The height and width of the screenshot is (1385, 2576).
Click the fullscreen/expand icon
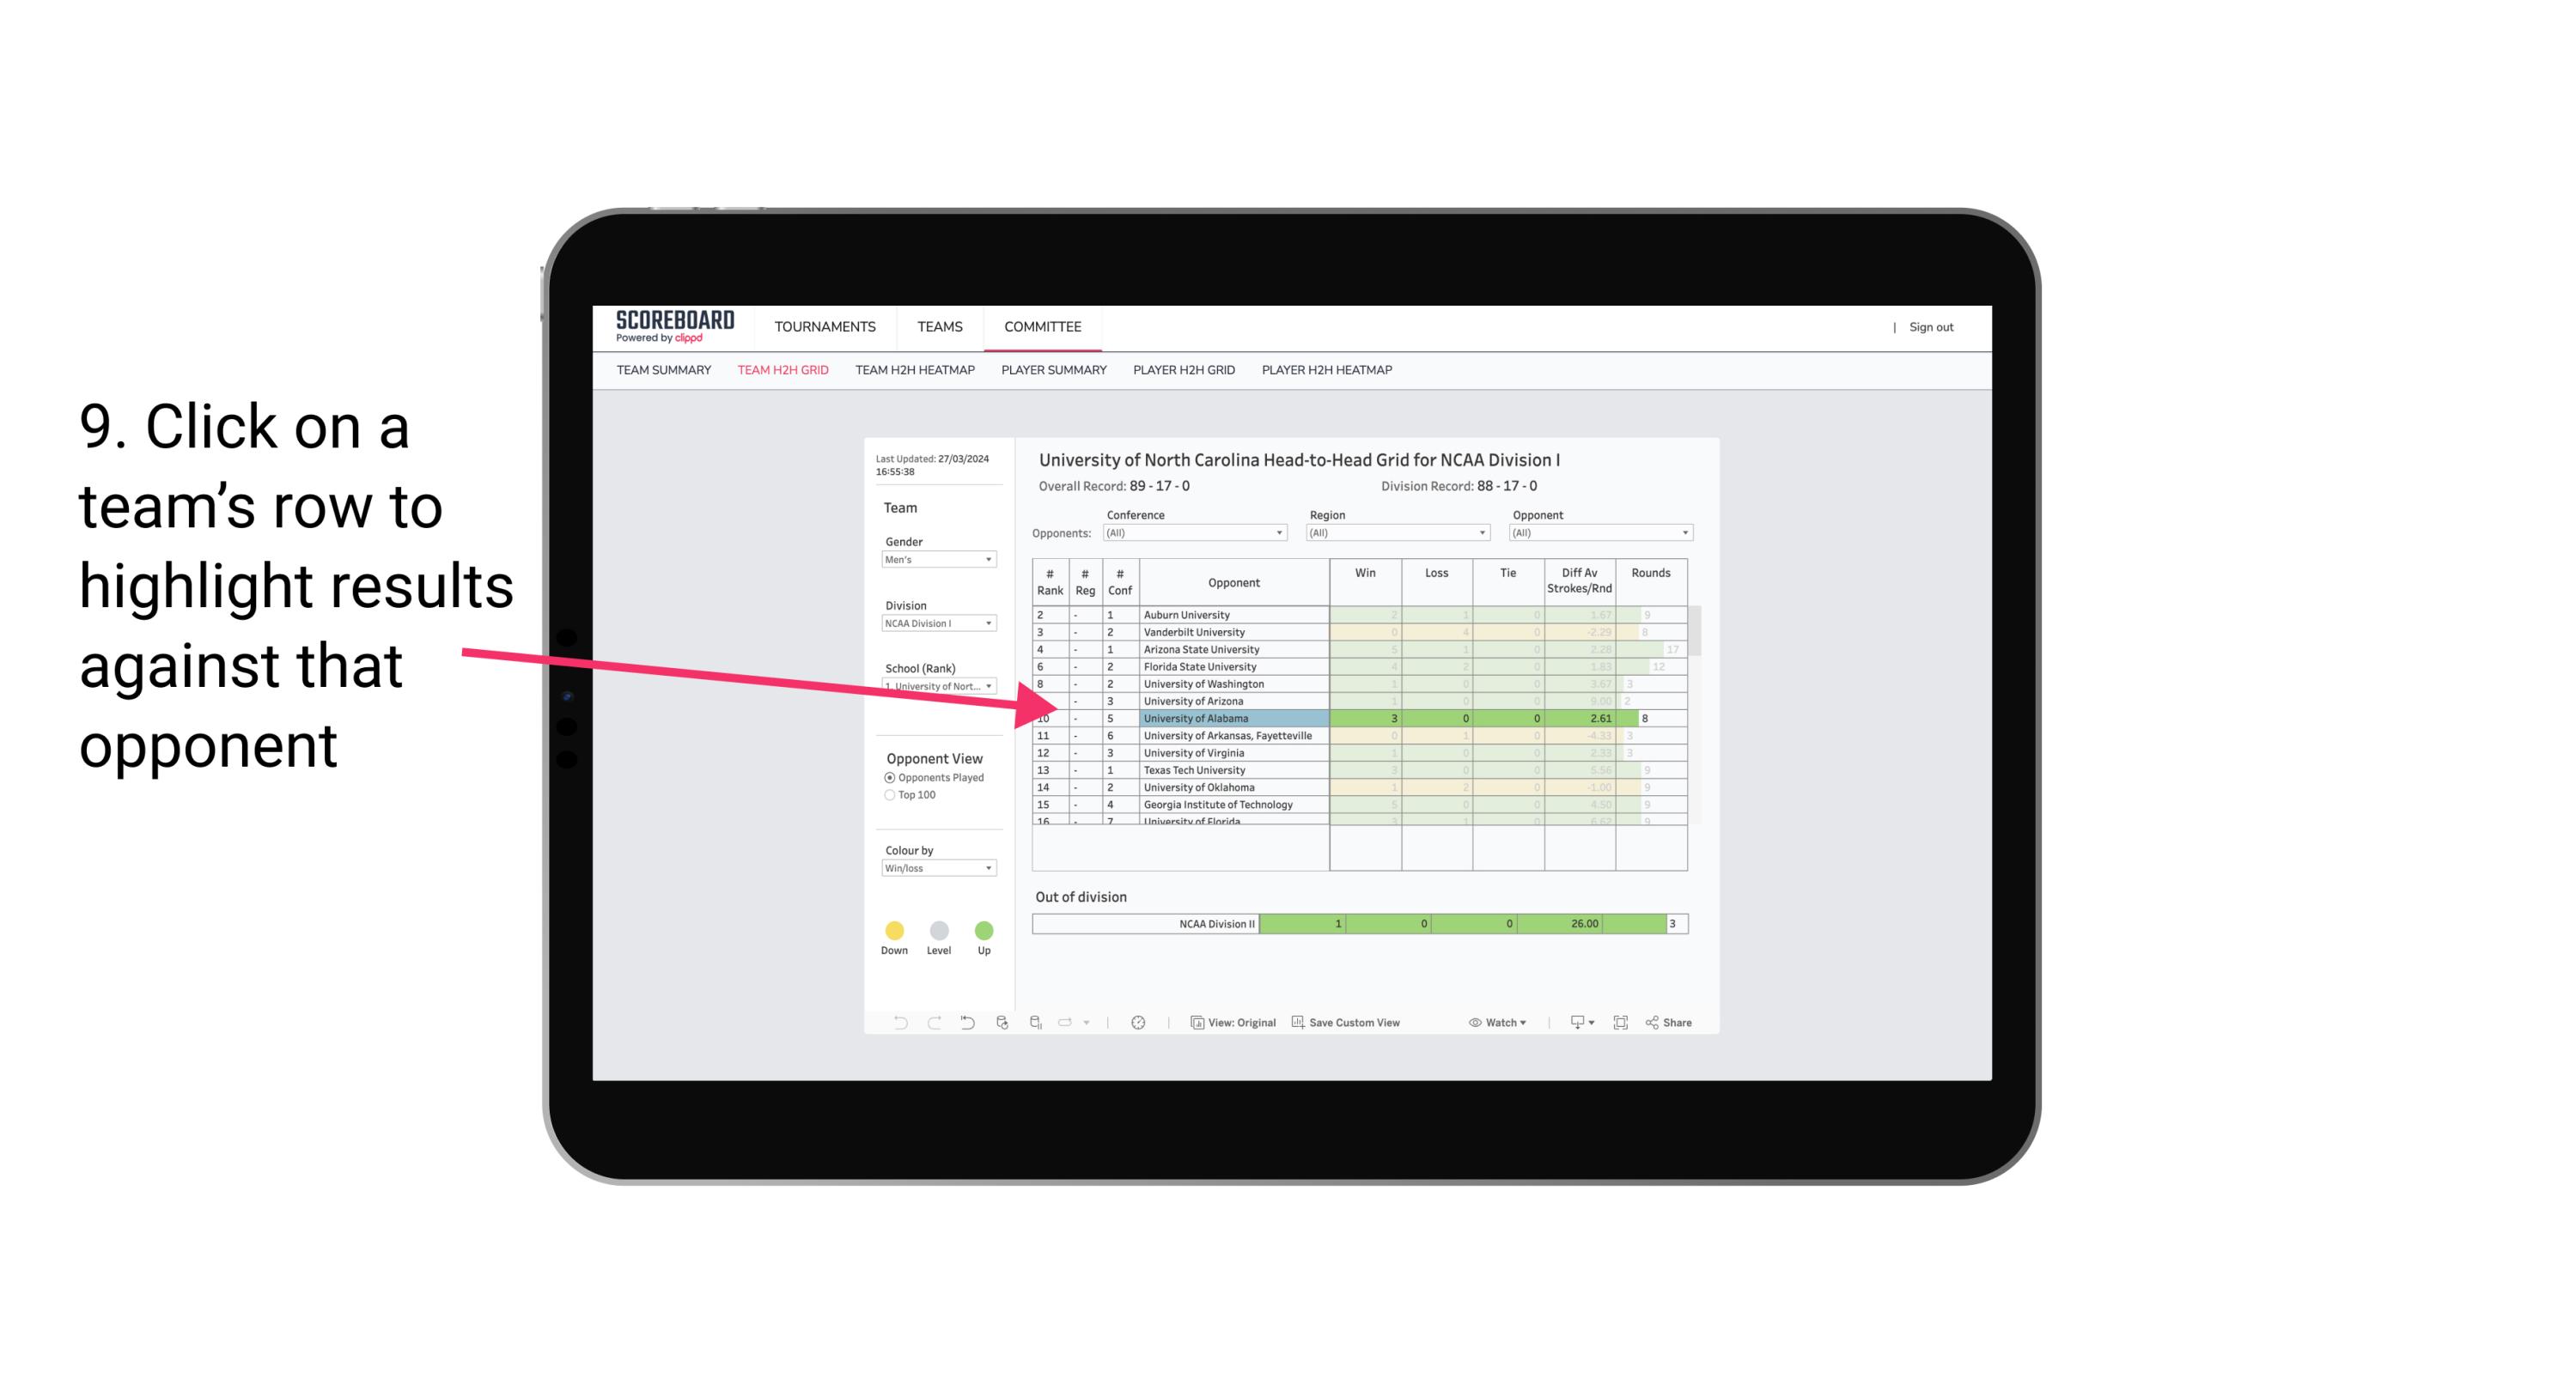(x=1619, y=1024)
